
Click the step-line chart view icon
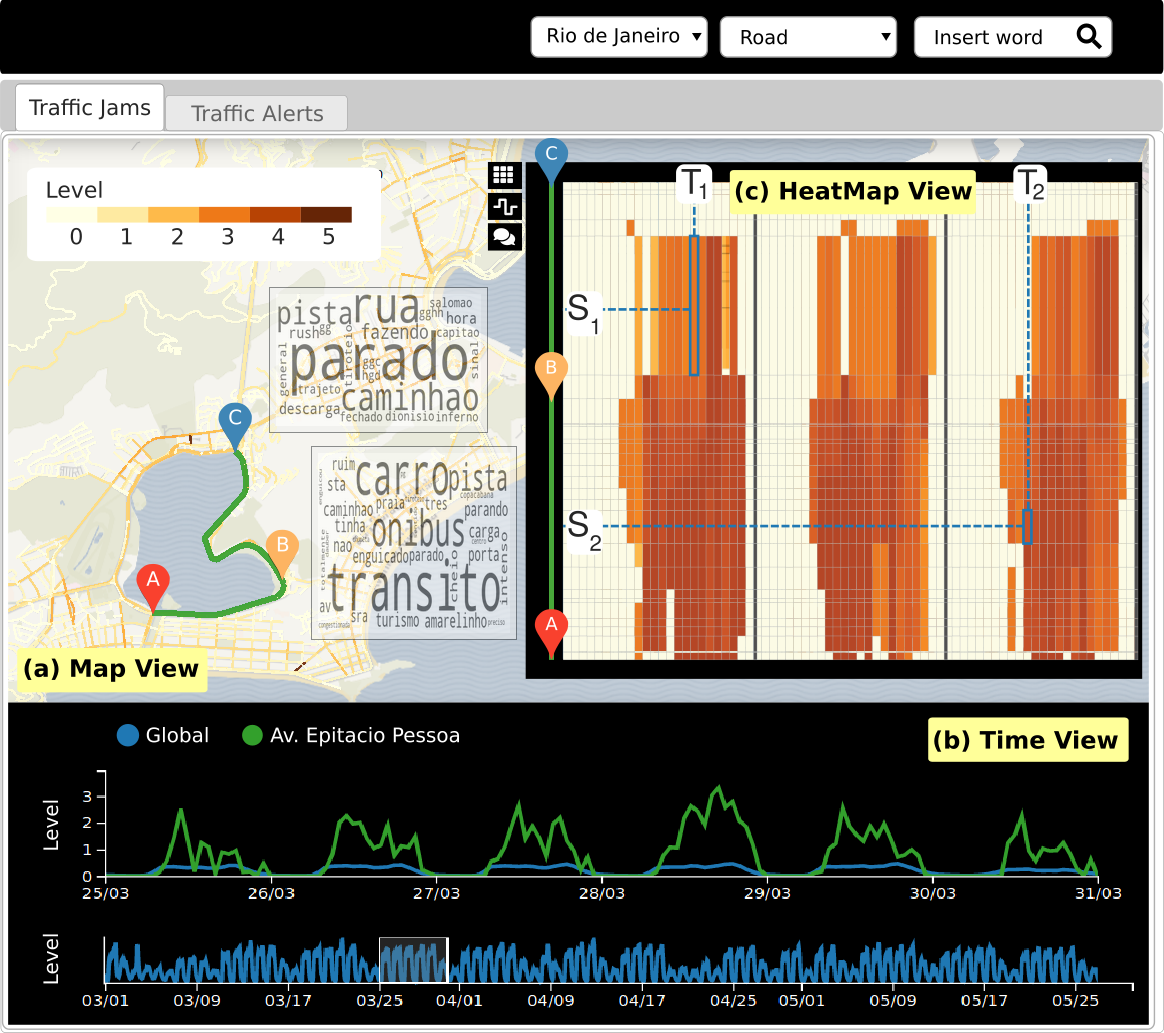coord(504,207)
